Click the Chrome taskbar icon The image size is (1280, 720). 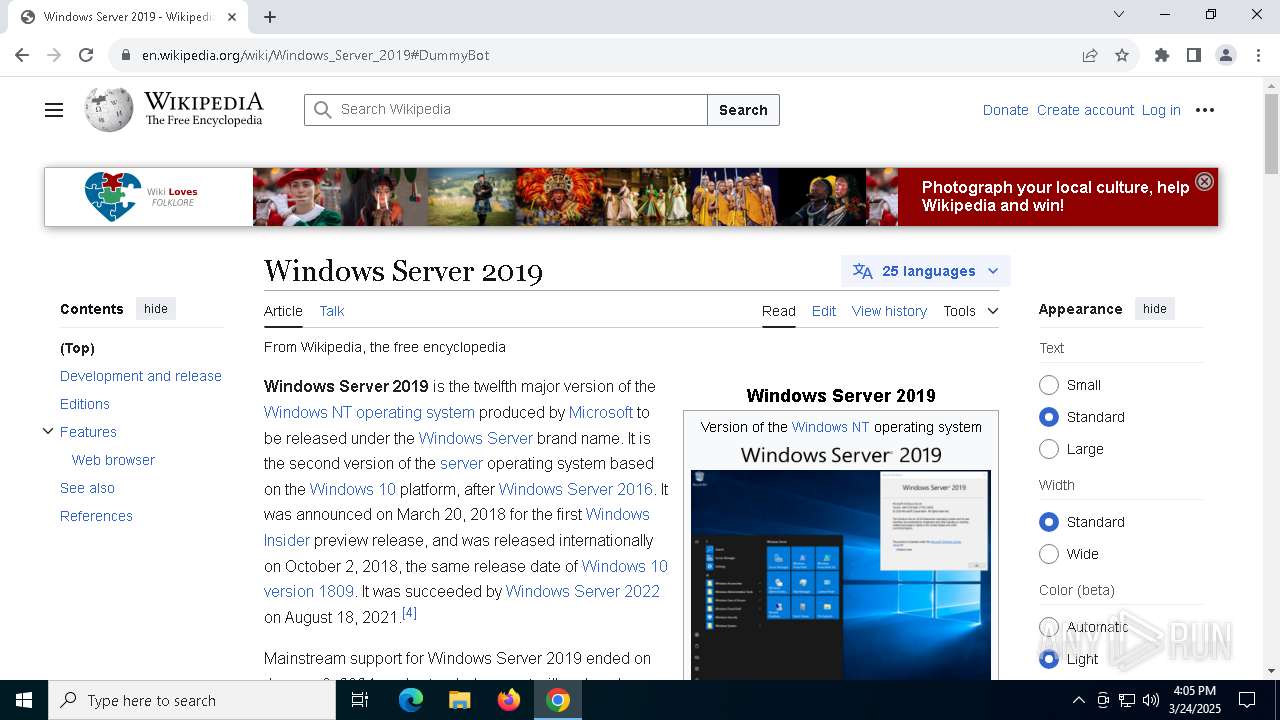558,700
